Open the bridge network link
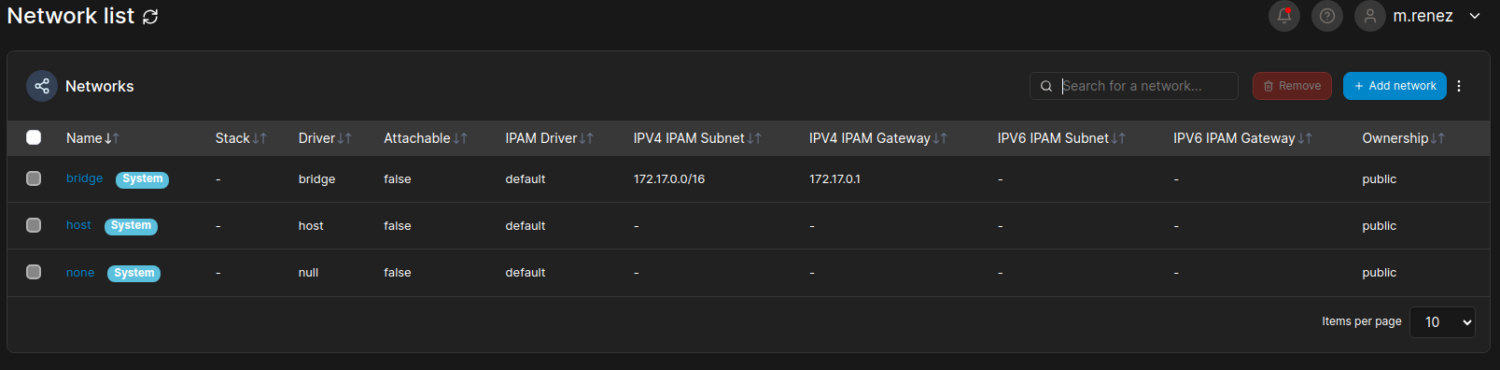 pyautogui.click(x=84, y=178)
